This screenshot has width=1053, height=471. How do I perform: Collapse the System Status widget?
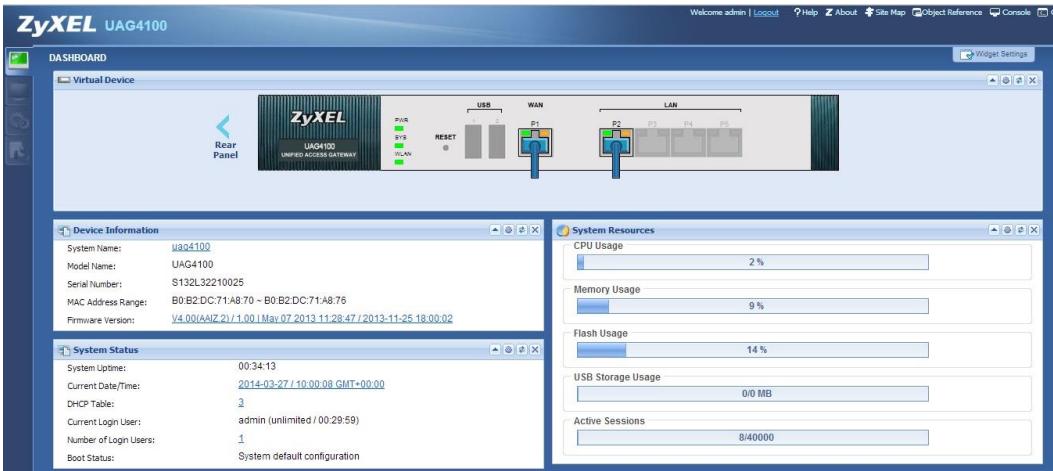point(496,349)
